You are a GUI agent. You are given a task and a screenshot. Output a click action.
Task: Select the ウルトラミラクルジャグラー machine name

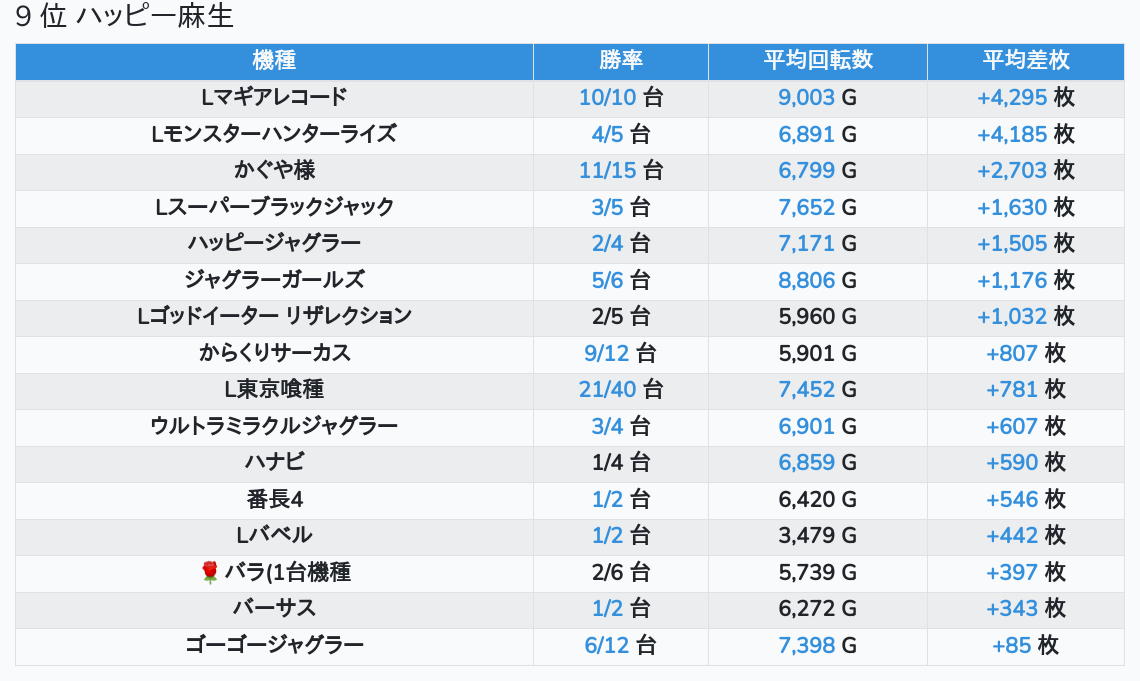[274, 426]
